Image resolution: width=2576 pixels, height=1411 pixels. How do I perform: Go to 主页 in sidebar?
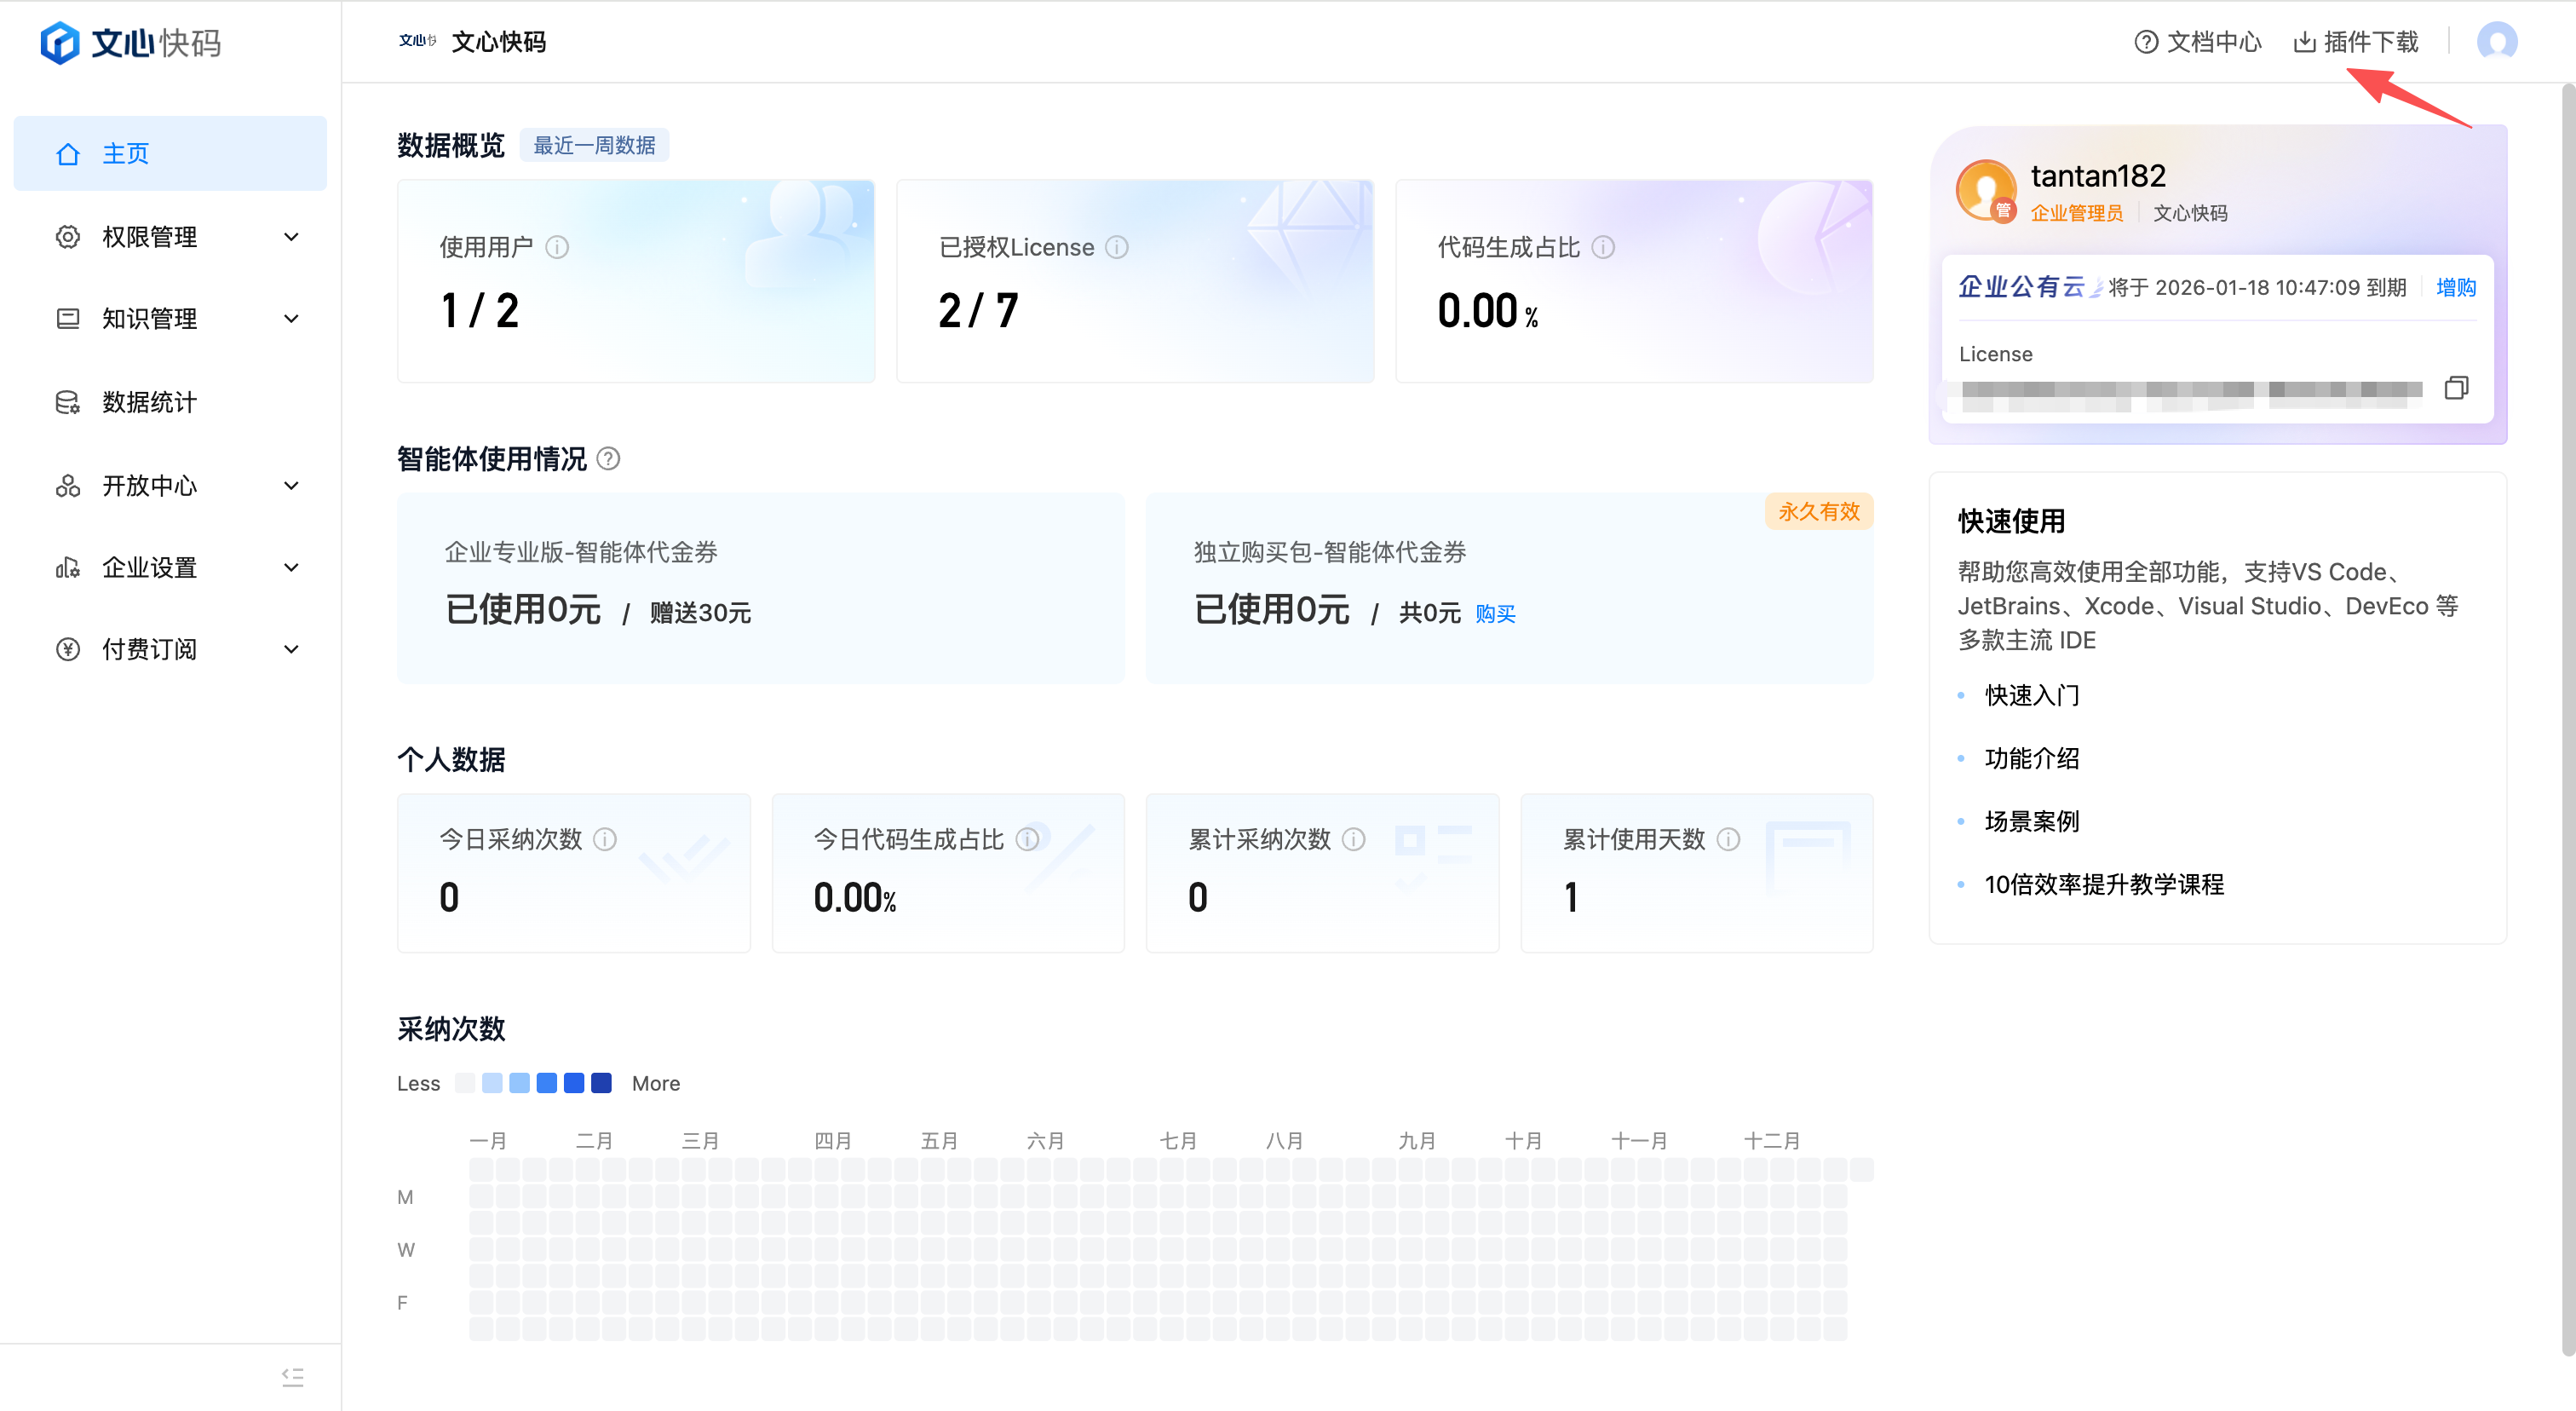point(126,154)
